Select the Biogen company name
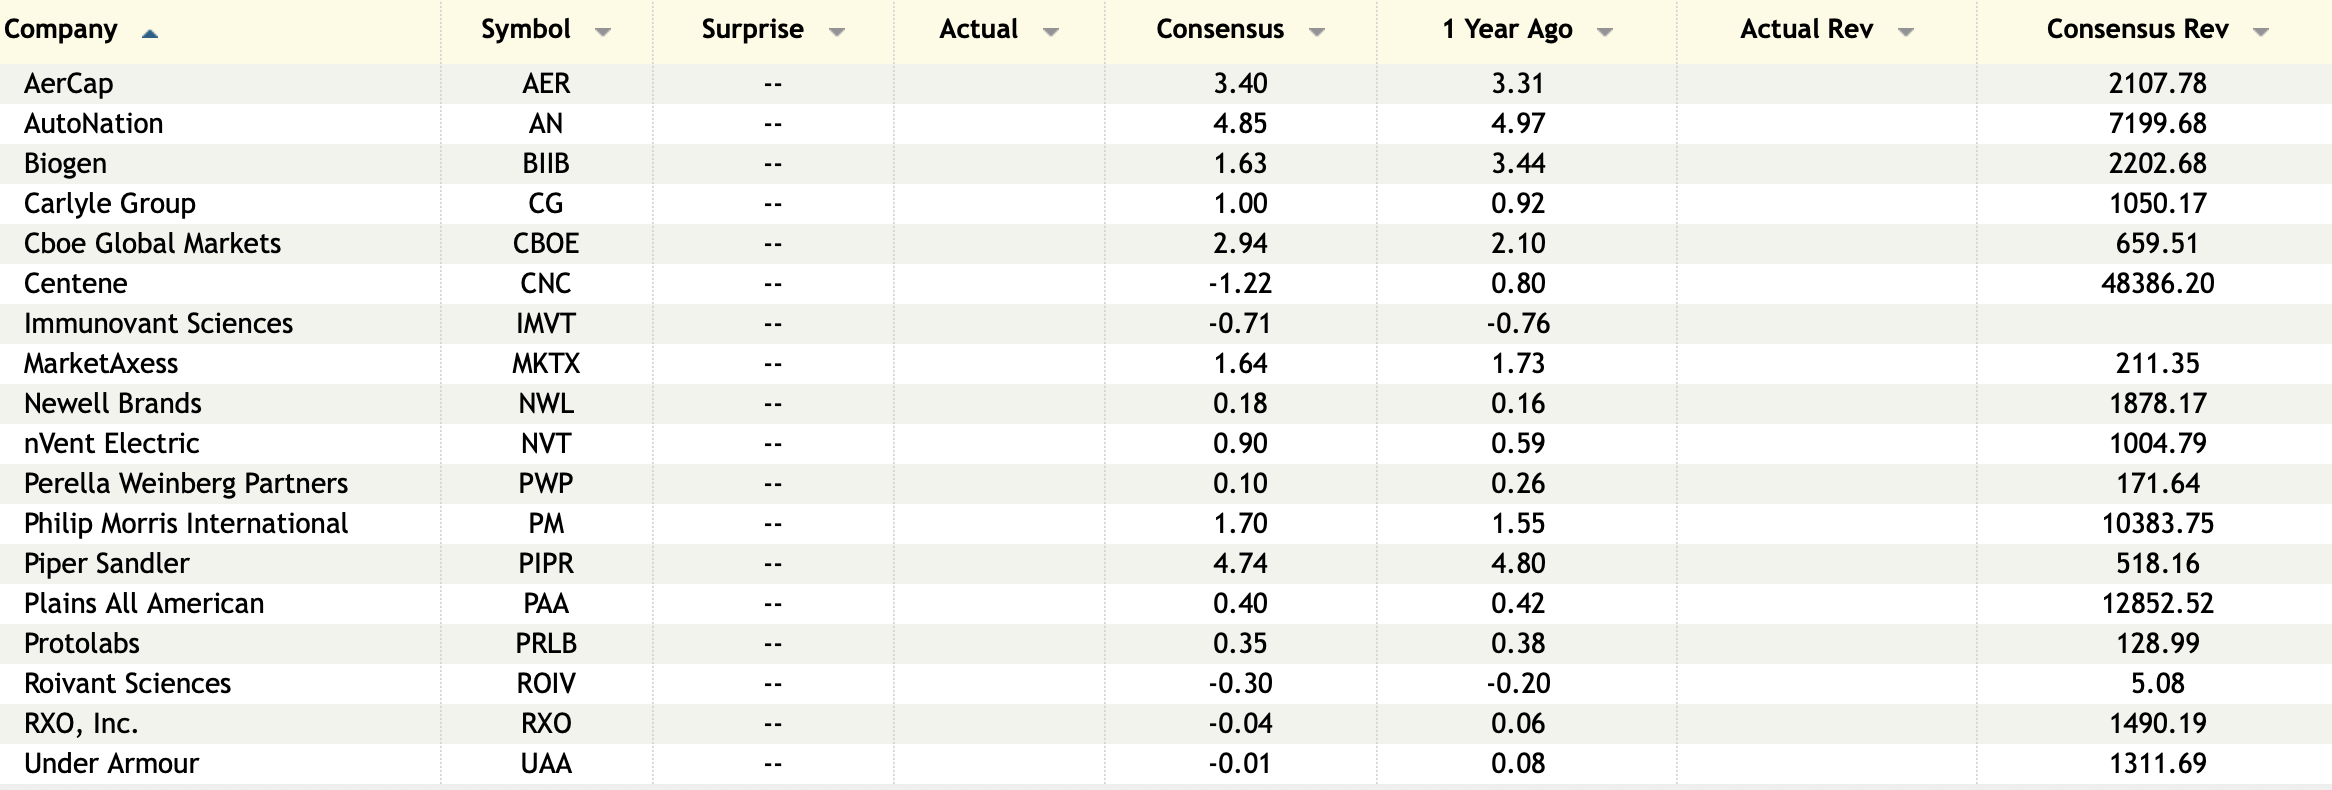Screen dimensions: 2332x790 pos(65,164)
